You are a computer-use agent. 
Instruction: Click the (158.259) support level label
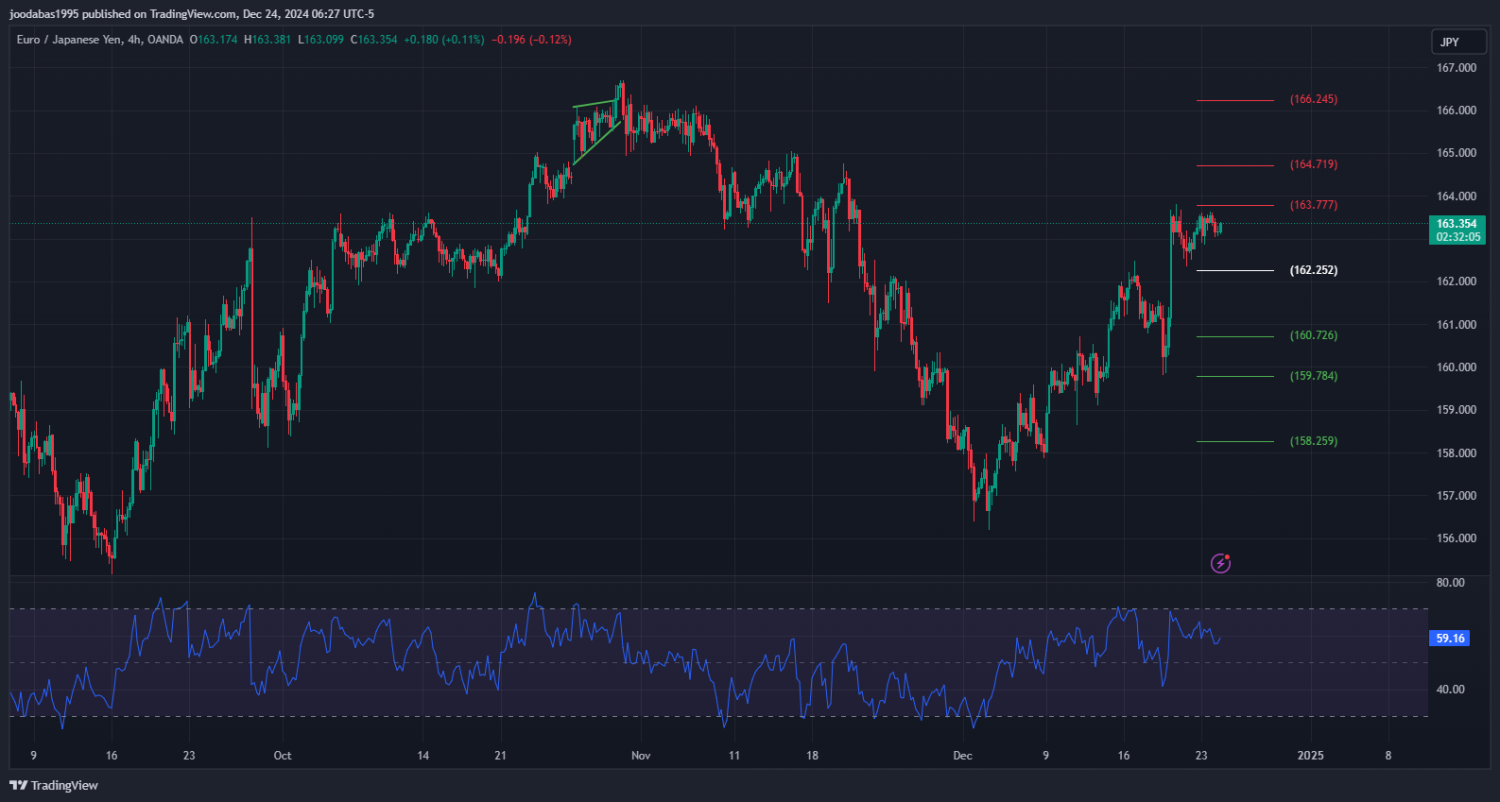click(x=1313, y=441)
